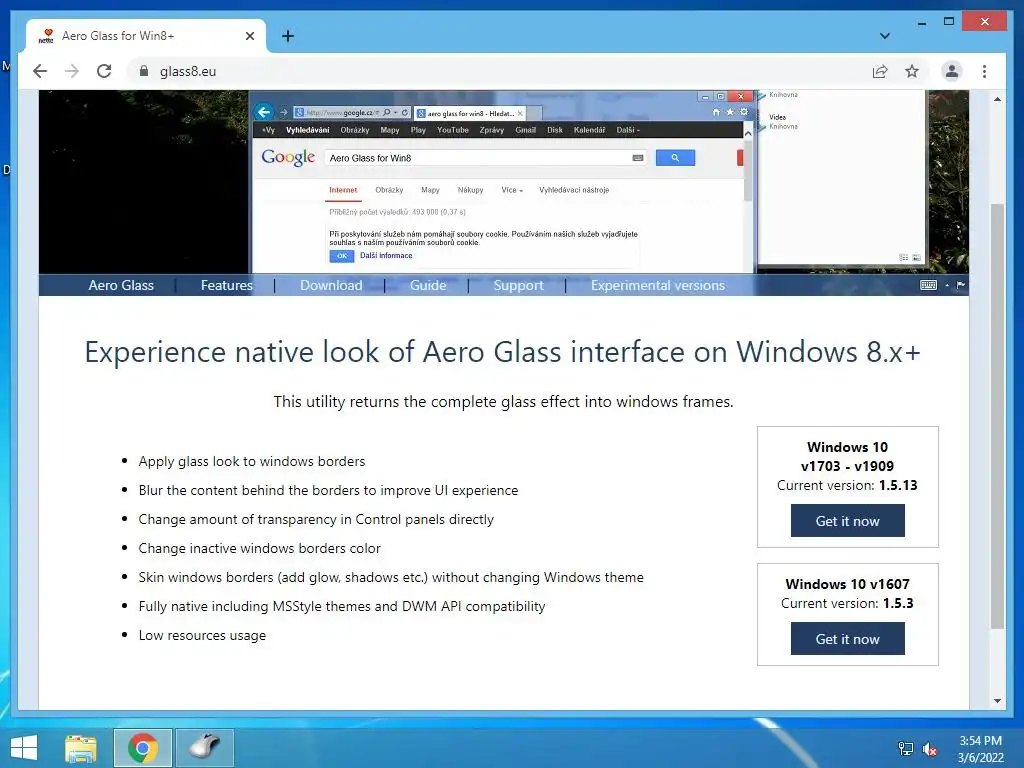Get it now for Windows 10 v1703 - v1909

[847, 520]
